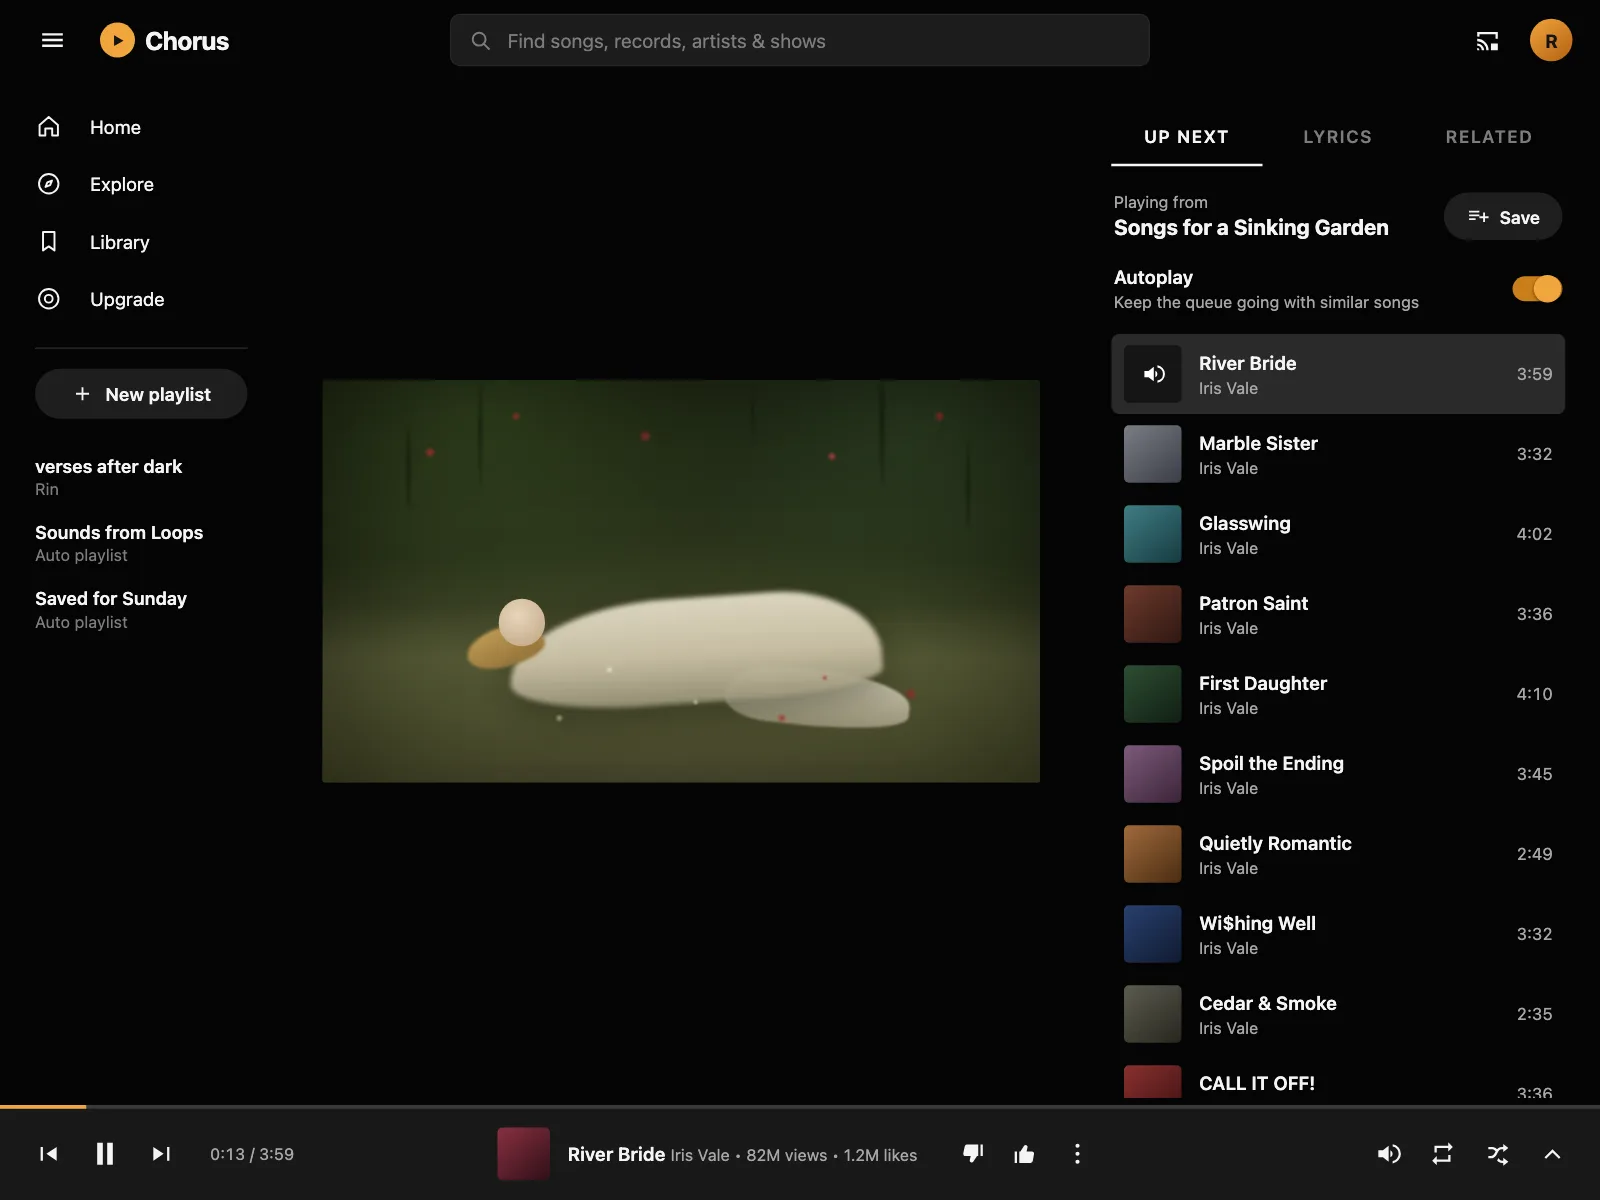The height and width of the screenshot is (1200, 1600).
Task: Play Marble Sister from the queue
Action: pos(1338,454)
